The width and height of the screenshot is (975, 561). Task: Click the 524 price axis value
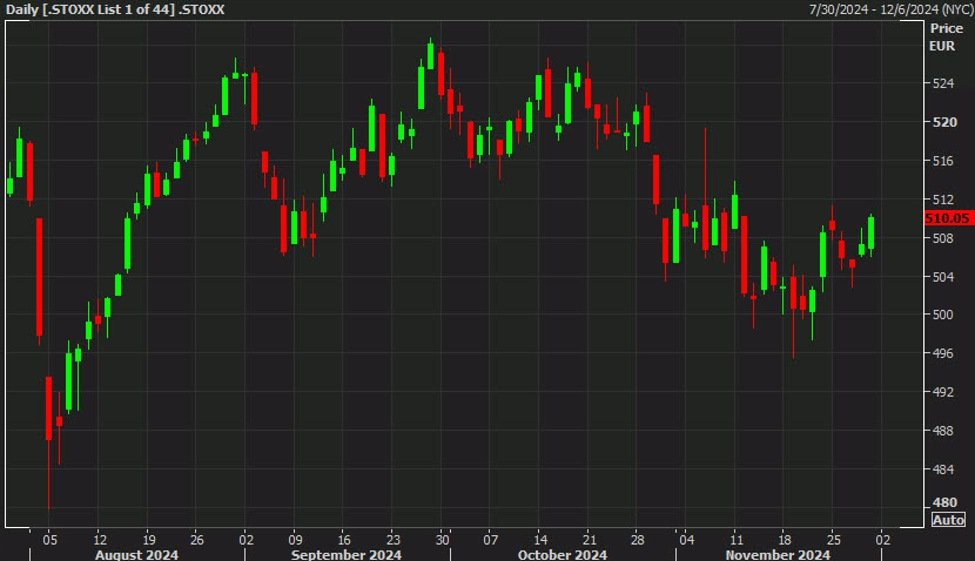click(x=943, y=83)
